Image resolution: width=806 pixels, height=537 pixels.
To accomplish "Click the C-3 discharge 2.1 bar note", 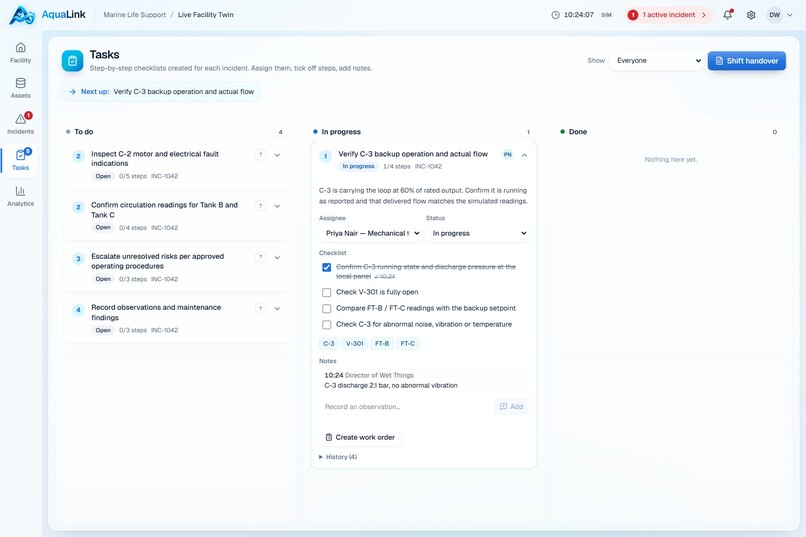I will tap(391, 385).
